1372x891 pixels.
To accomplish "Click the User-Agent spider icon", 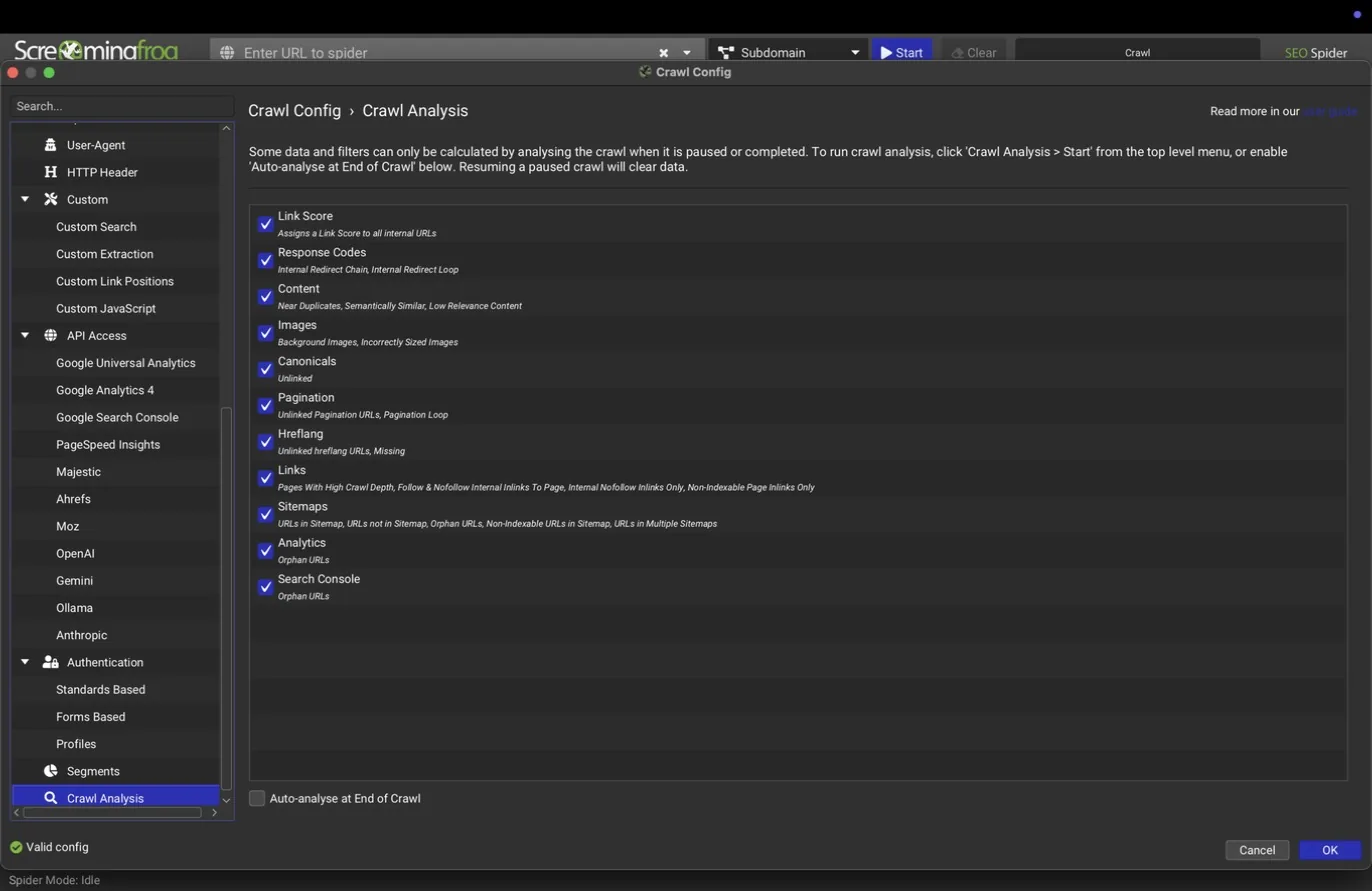I will point(50,145).
